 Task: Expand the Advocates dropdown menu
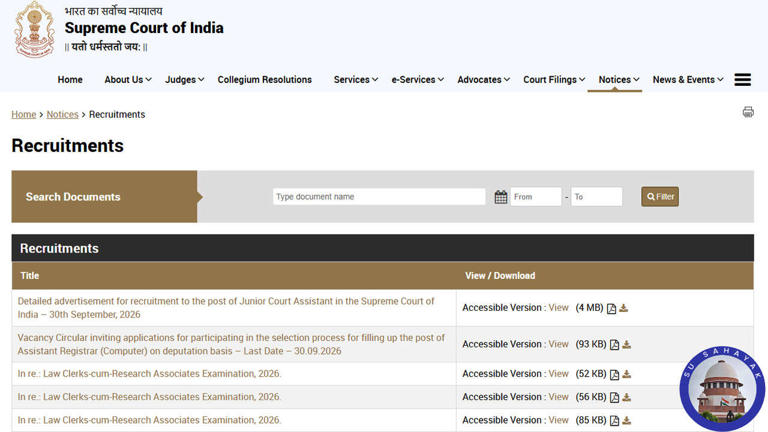pyautogui.click(x=483, y=79)
